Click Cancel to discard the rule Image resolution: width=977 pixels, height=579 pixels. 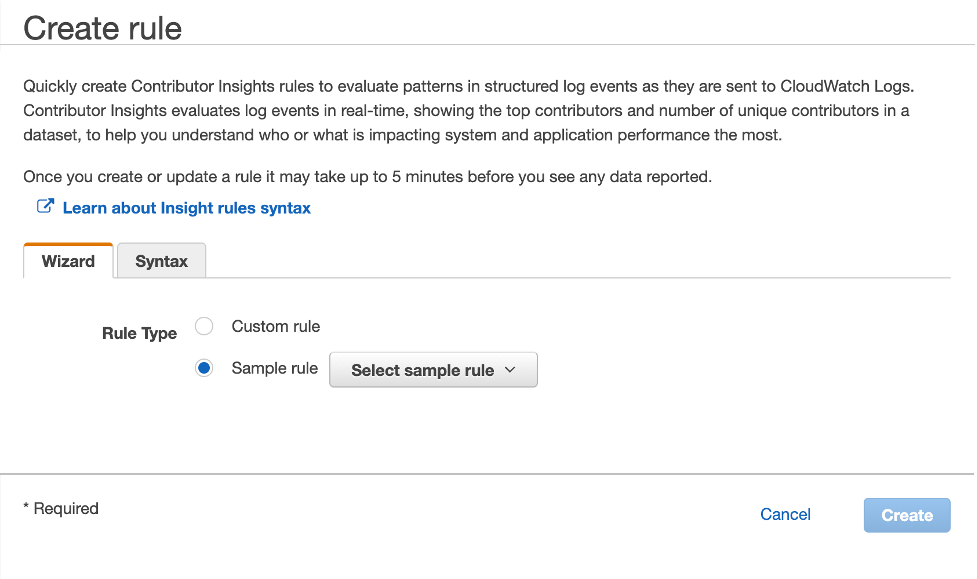(785, 514)
